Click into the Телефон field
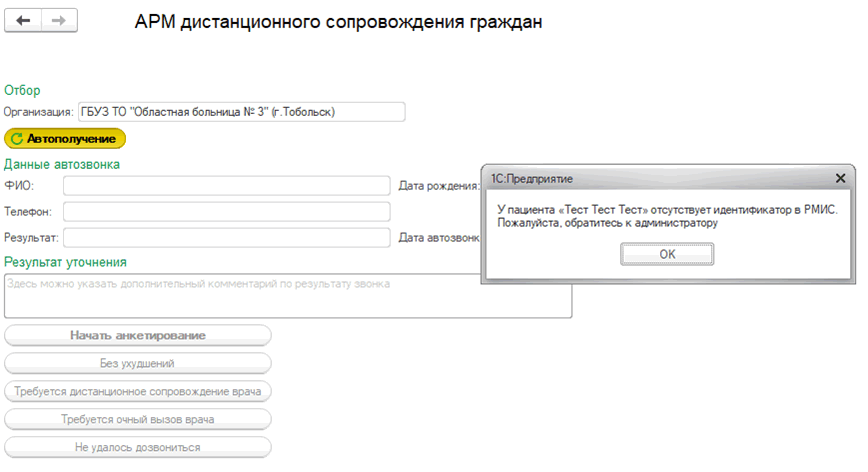Image resolution: width=868 pixels, height=472 pixels. [x=226, y=212]
